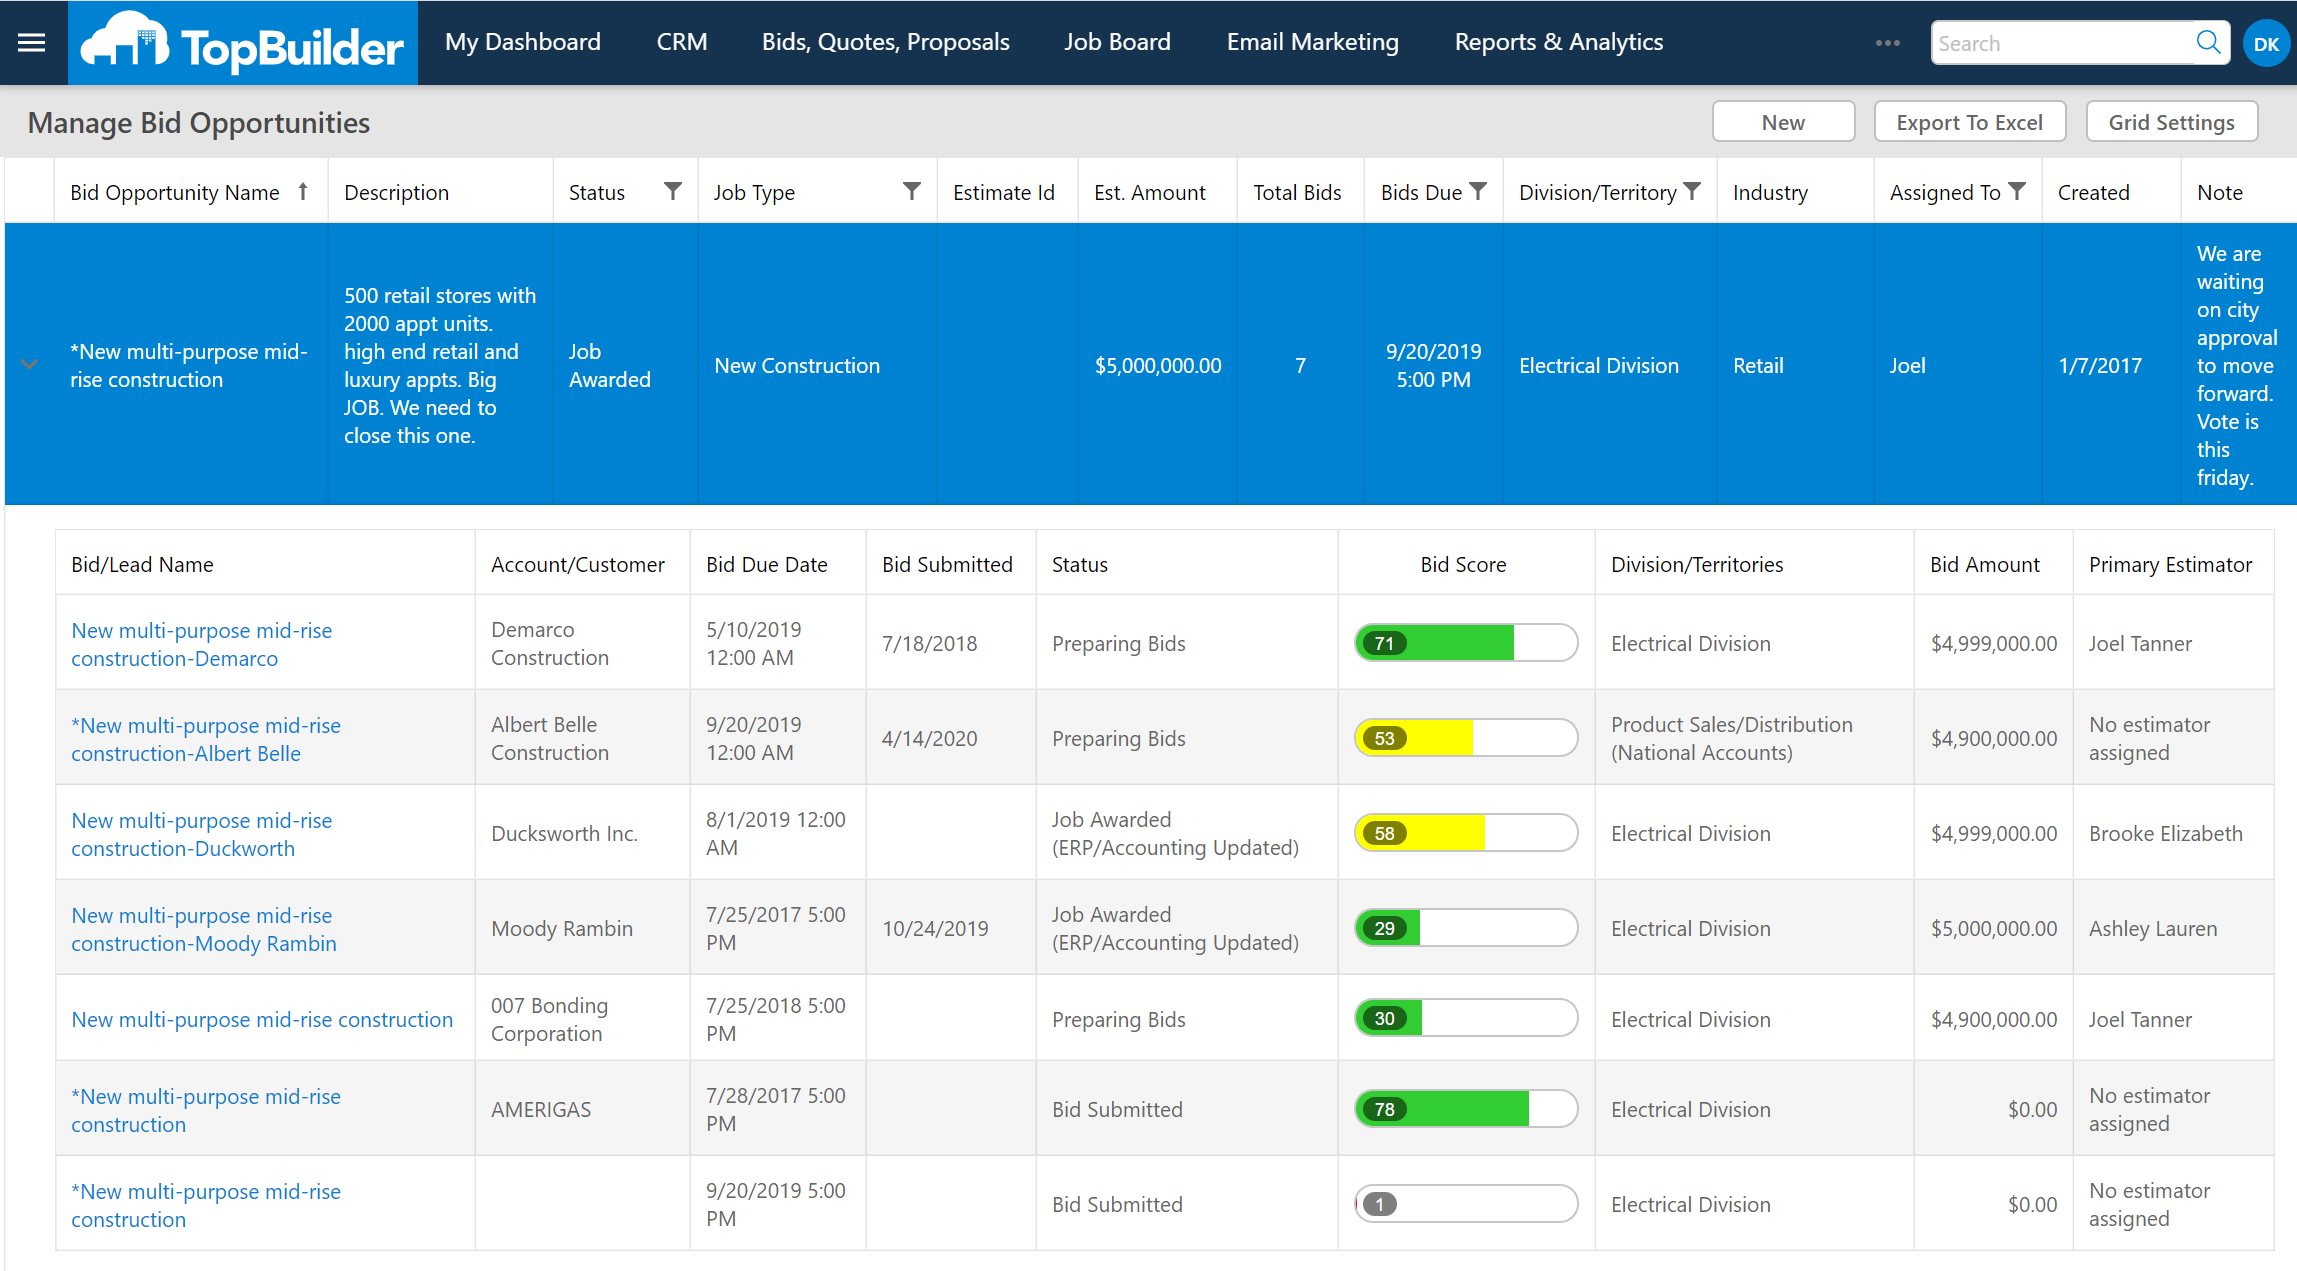Click the sort arrow on Bid Opportunity Name
Image resolution: width=2297 pixels, height=1271 pixels.
click(303, 191)
